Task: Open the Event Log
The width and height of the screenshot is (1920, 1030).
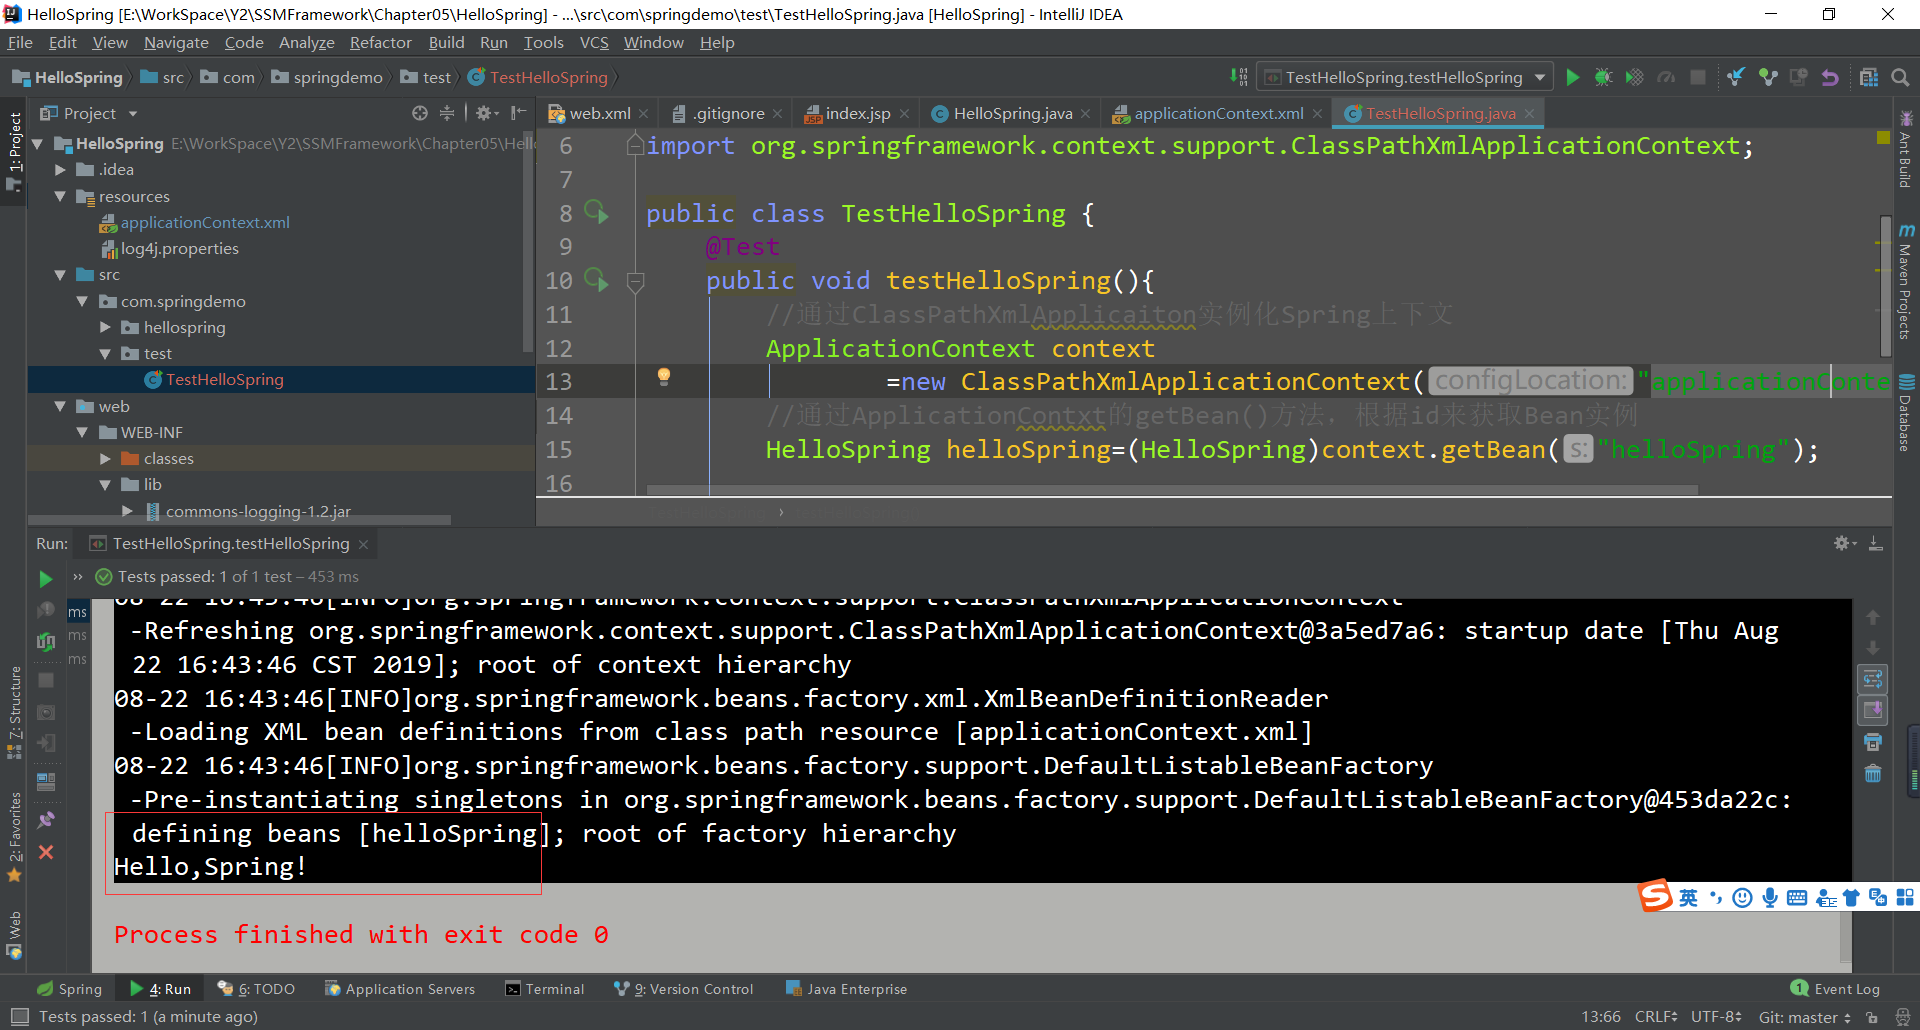Action: (1835, 989)
